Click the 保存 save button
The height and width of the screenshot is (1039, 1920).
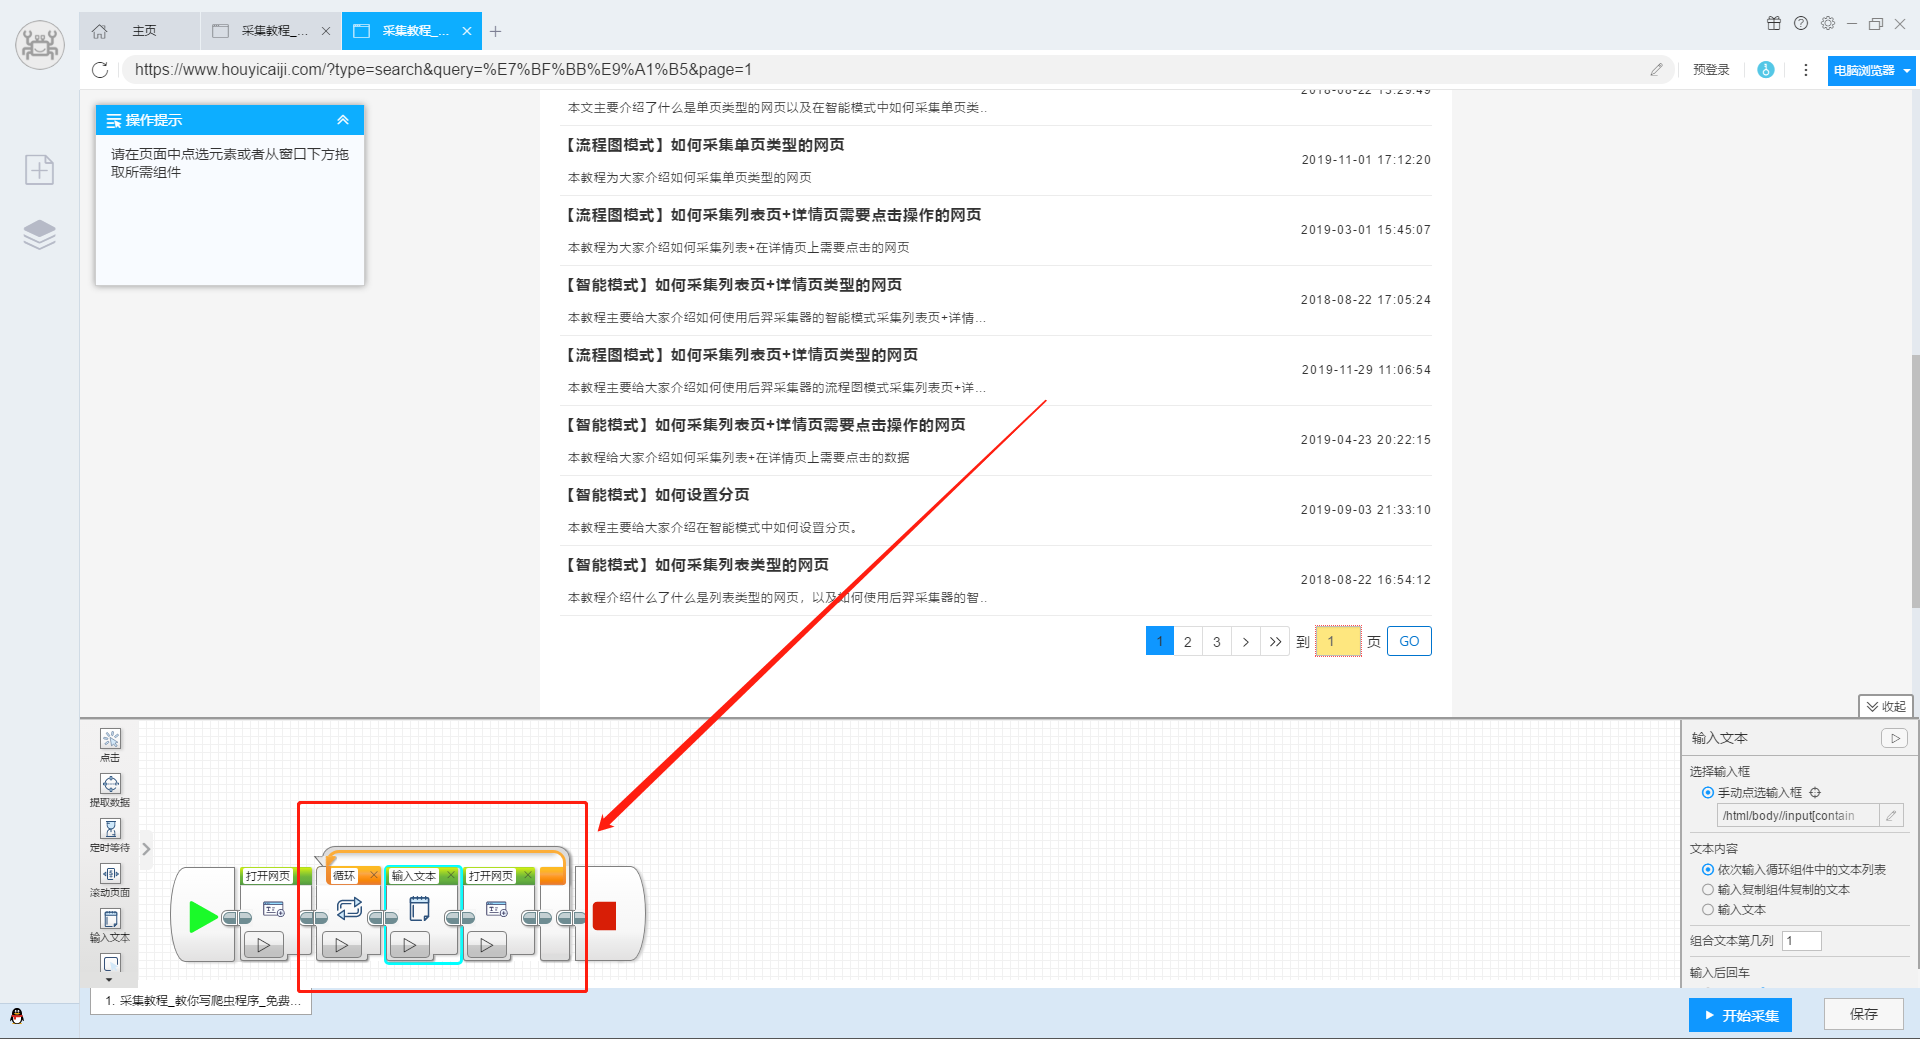click(x=1863, y=1014)
